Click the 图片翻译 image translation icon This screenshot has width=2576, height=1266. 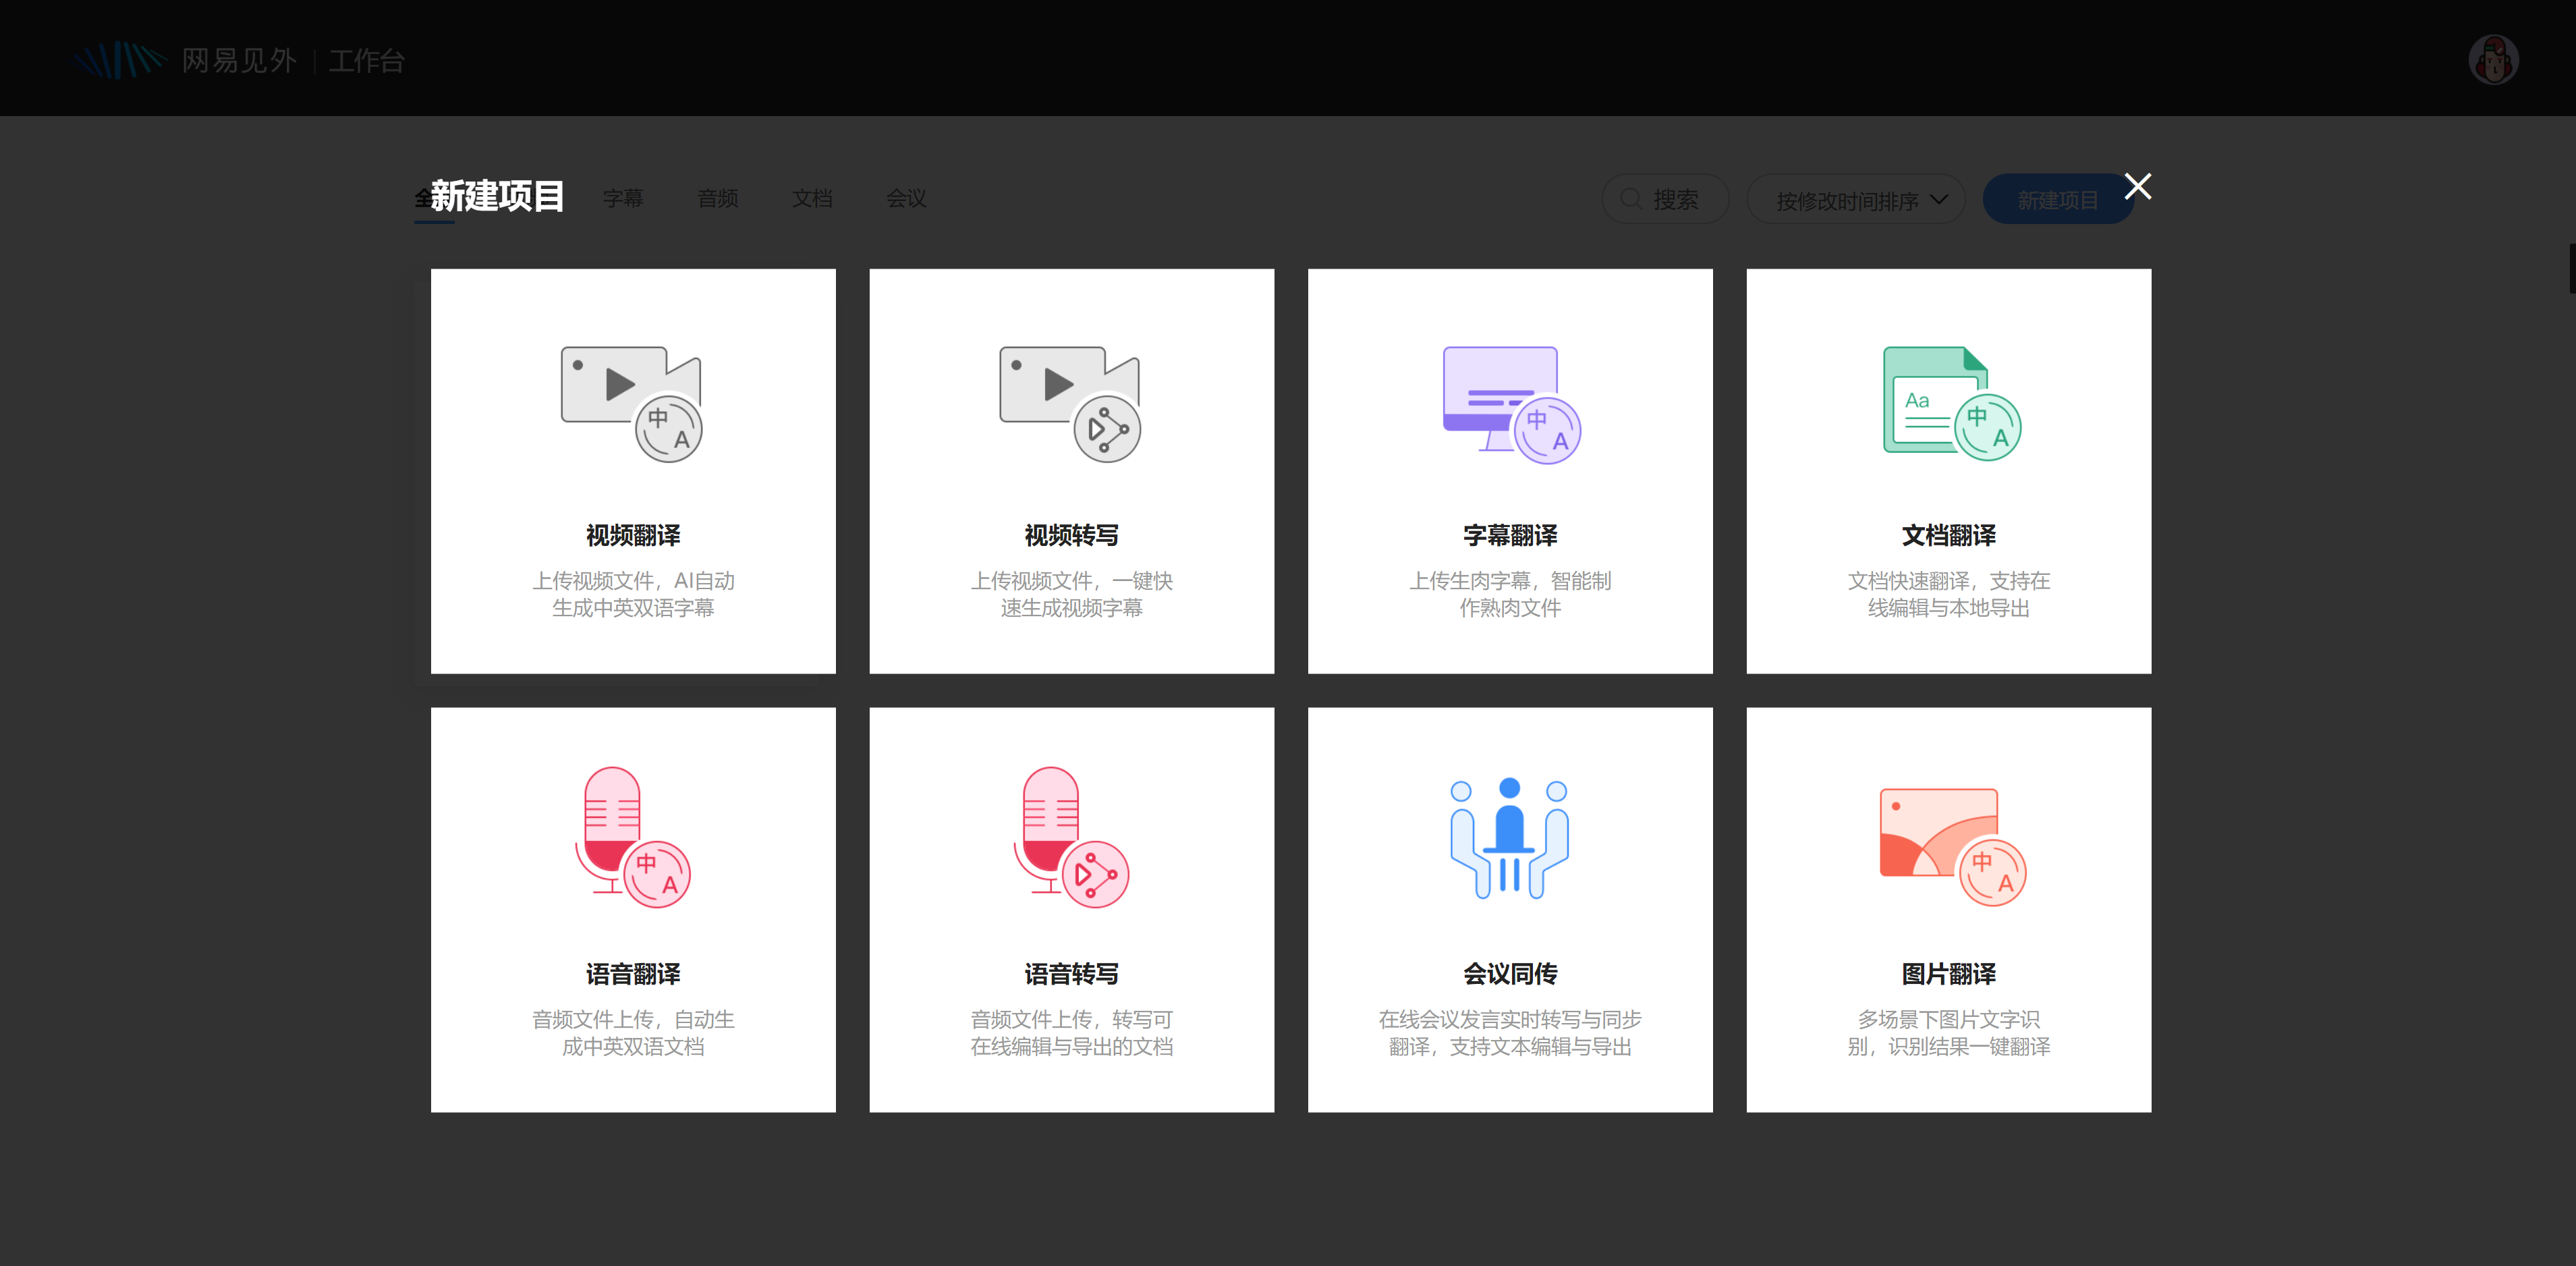tap(1952, 847)
